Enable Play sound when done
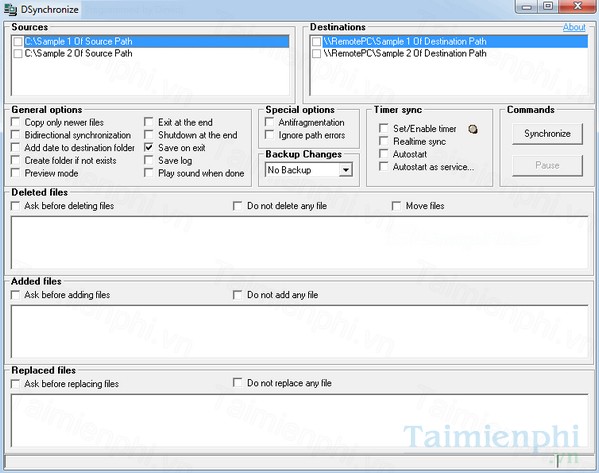599x473 pixels. click(x=149, y=173)
